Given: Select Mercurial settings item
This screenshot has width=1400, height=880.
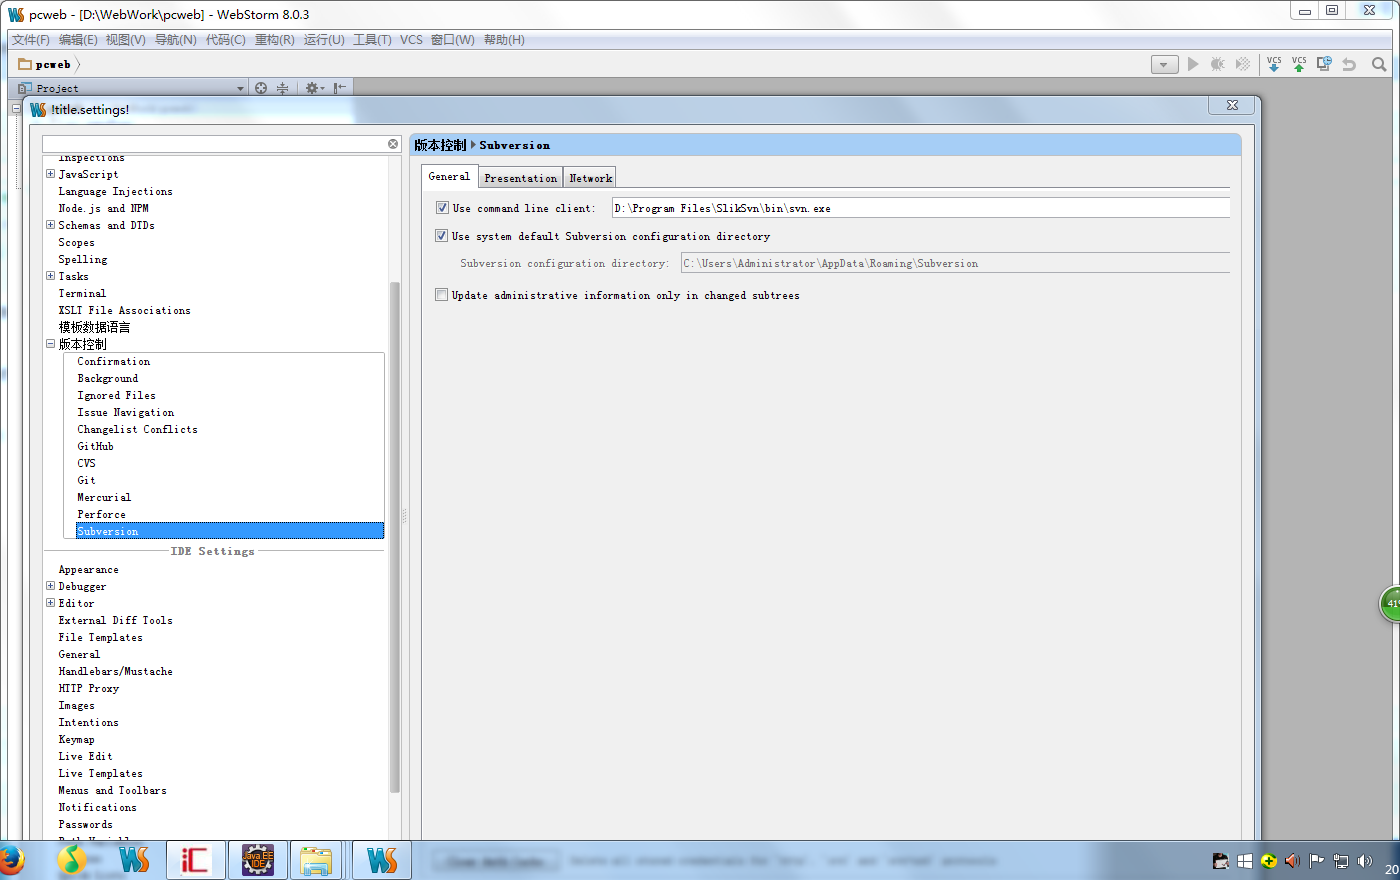Looking at the screenshot, I should (x=104, y=497).
